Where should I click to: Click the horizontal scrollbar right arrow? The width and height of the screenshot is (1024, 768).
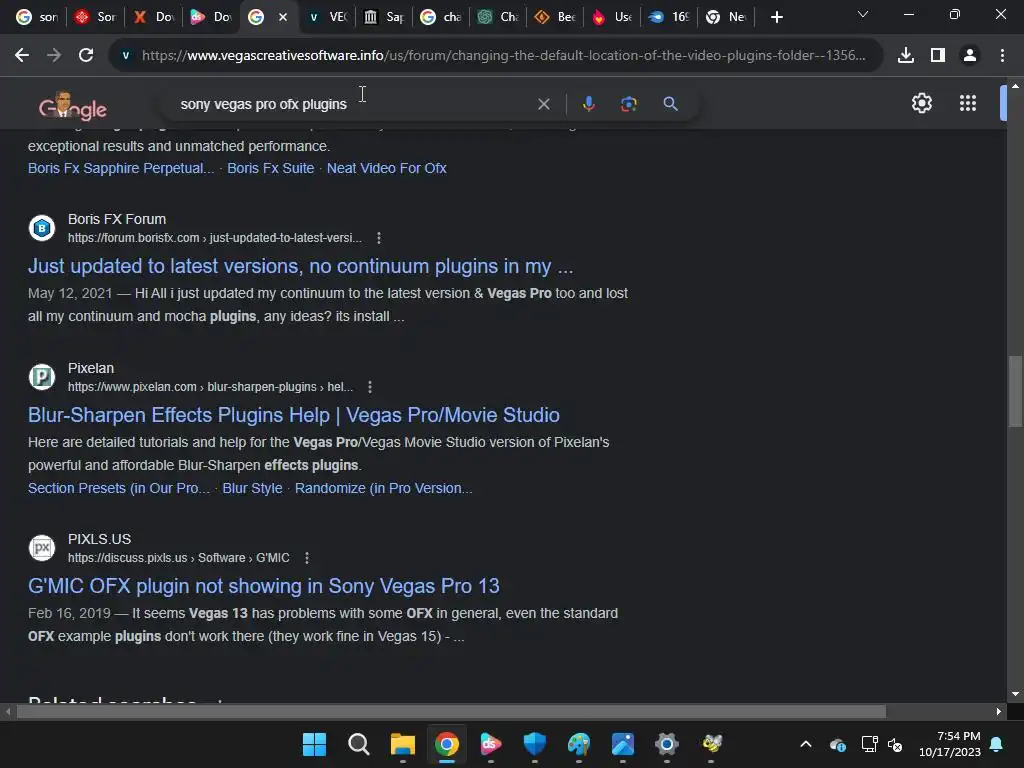999,711
